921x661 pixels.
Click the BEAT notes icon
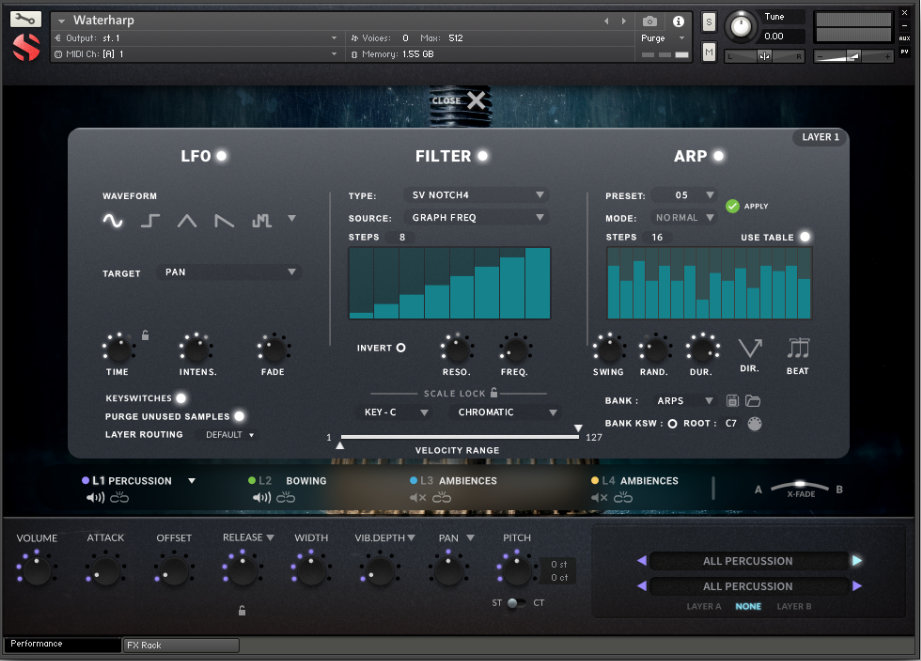tap(797, 348)
